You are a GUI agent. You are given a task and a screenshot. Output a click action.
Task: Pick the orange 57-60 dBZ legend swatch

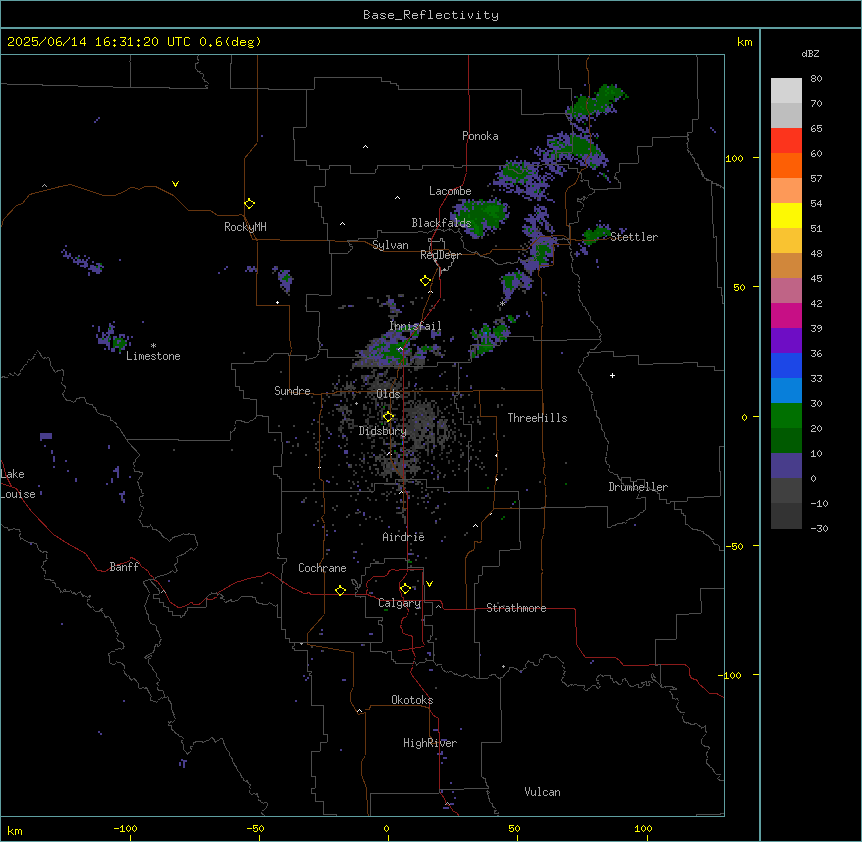point(786,165)
